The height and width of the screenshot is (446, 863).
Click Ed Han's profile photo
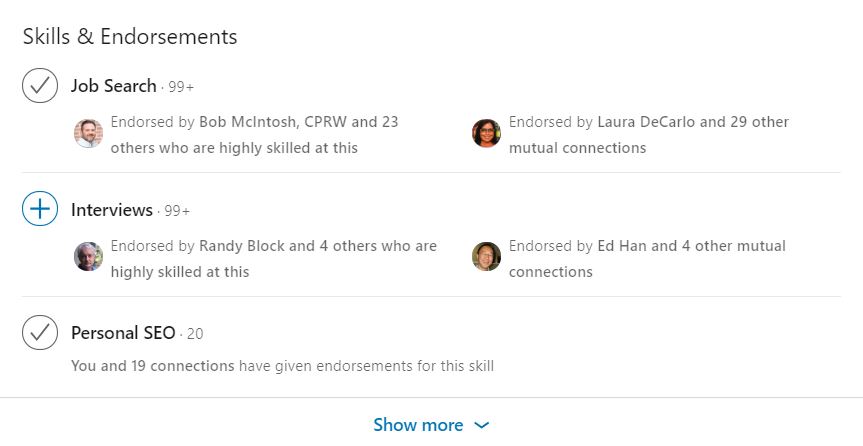coord(486,257)
